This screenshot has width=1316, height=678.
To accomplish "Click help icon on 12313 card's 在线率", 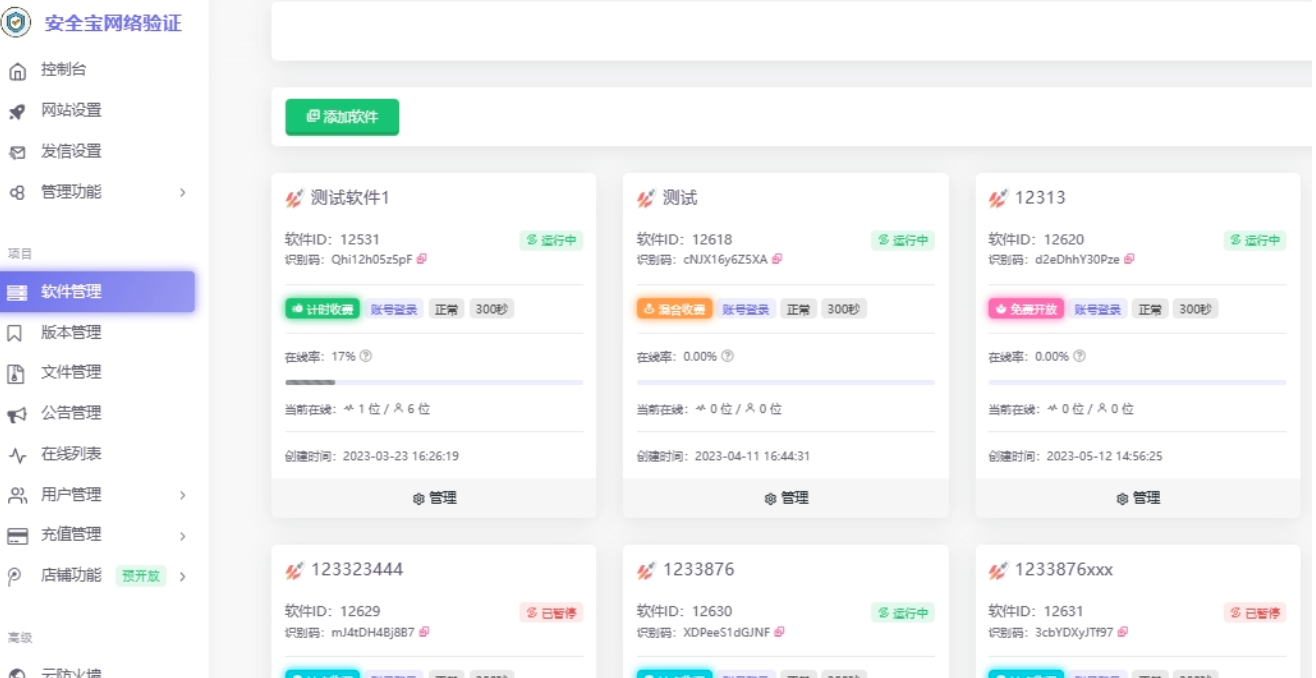I will tap(1079, 356).
